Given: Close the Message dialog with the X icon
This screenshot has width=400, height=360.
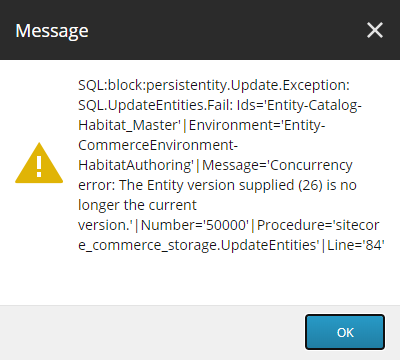Looking at the screenshot, I should pos(375,30).
